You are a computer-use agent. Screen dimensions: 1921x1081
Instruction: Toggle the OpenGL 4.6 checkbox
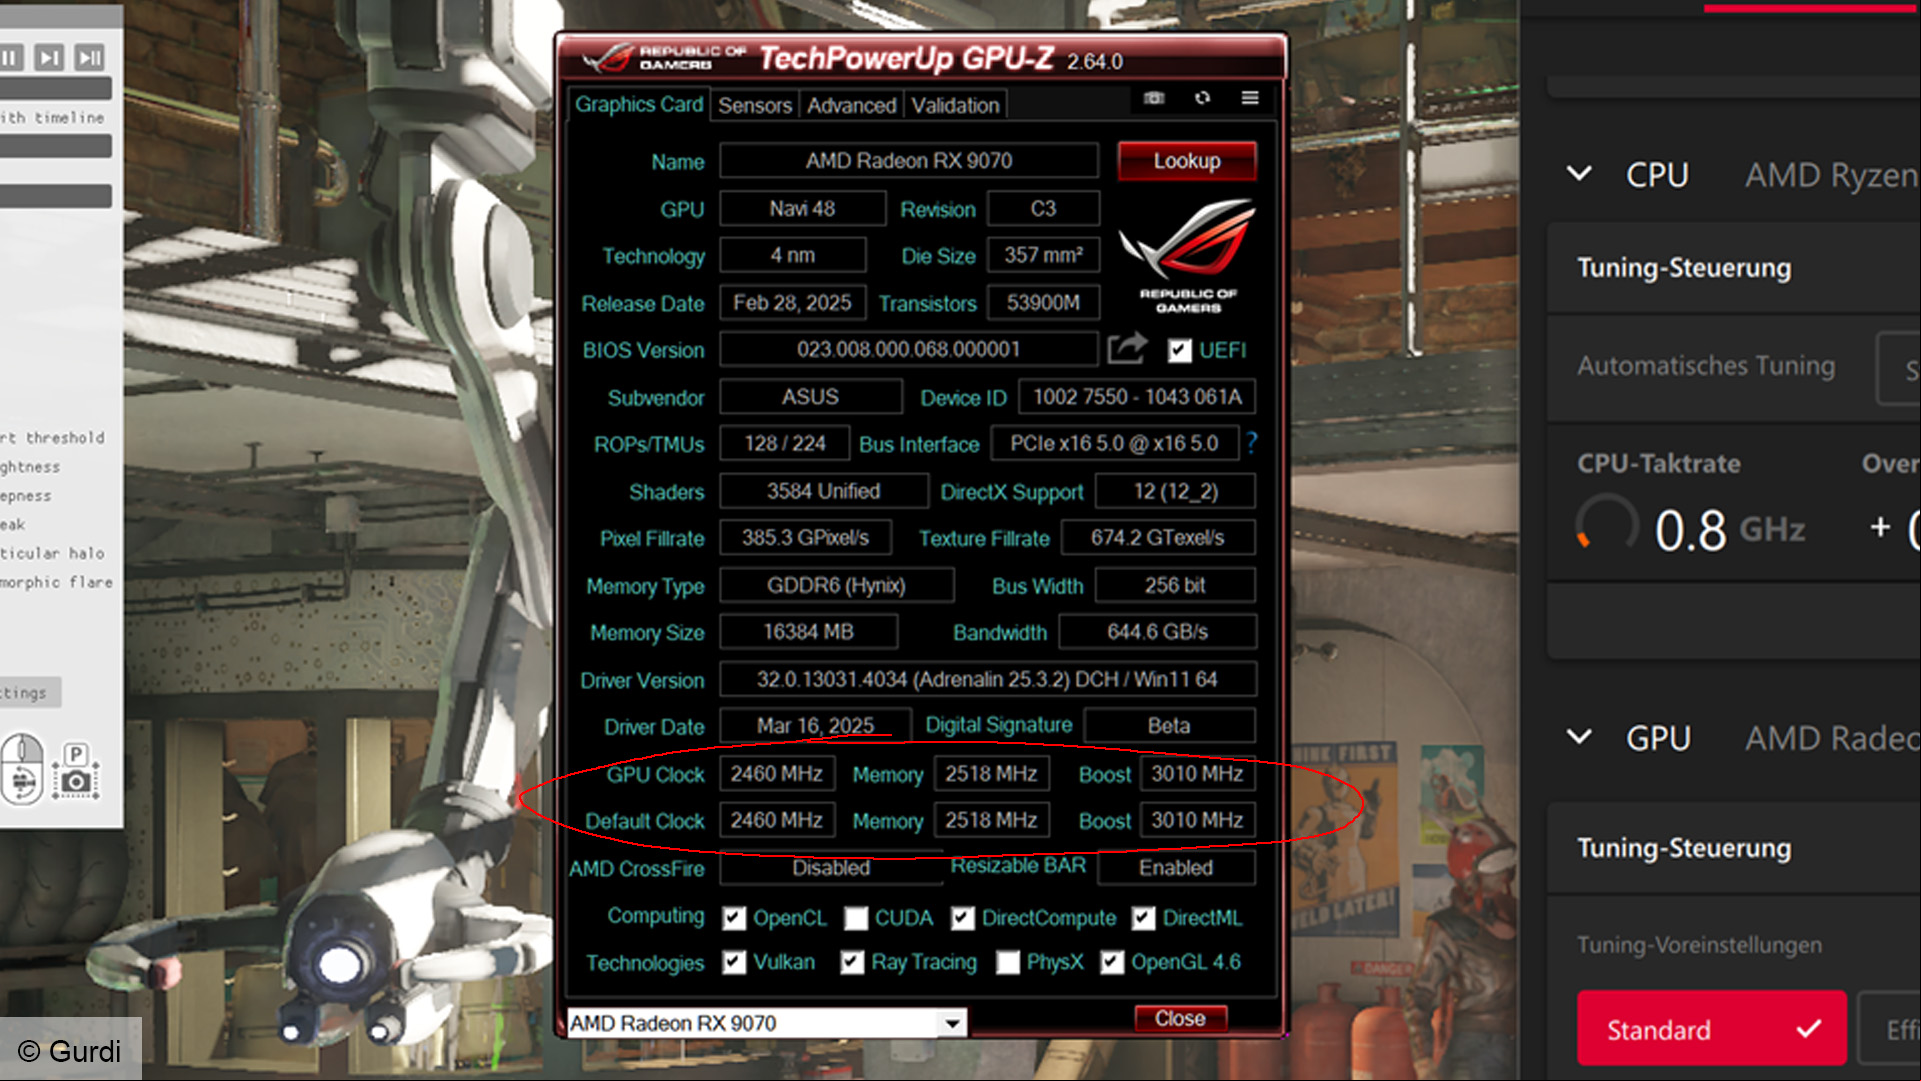[1112, 962]
